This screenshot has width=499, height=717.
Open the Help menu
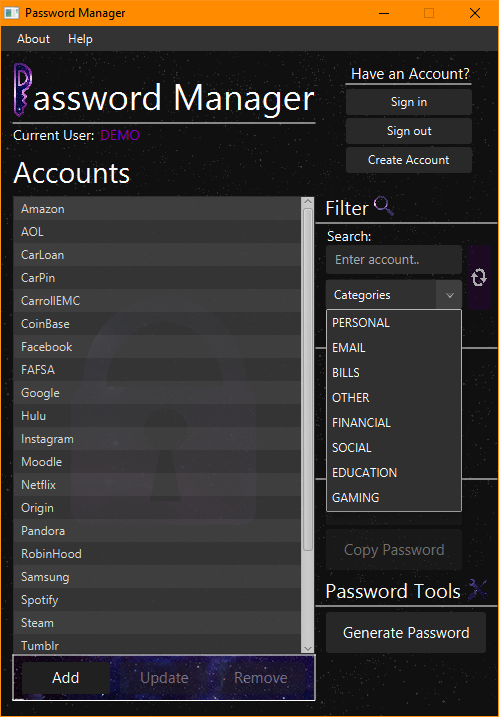[x=80, y=39]
